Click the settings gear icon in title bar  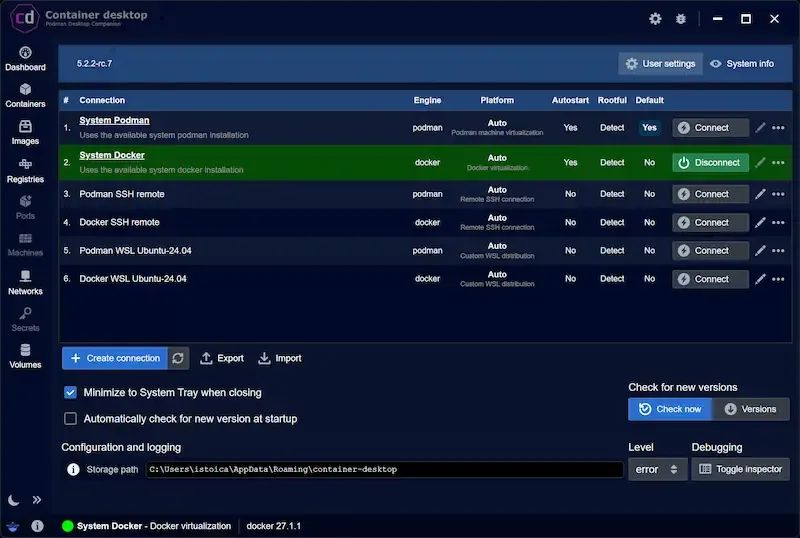655,19
